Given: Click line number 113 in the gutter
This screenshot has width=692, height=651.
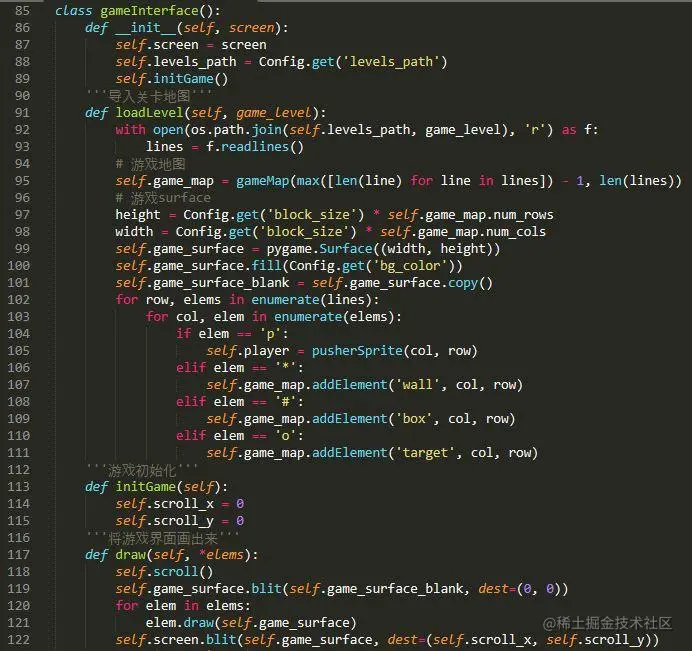Looking at the screenshot, I should [19, 486].
